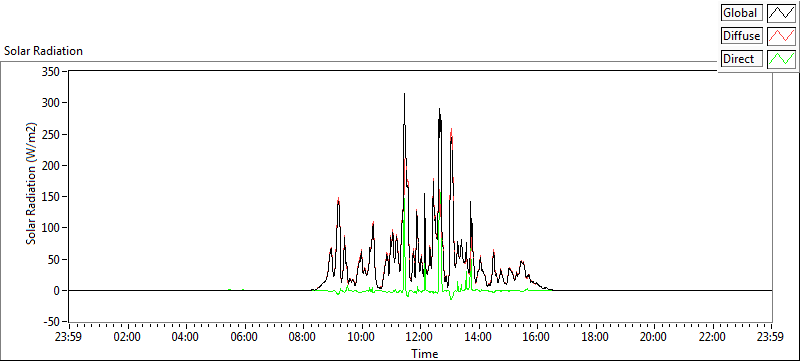The width and height of the screenshot is (800, 361).
Task: Click the 100 y-axis tick label
Action: tap(51, 228)
